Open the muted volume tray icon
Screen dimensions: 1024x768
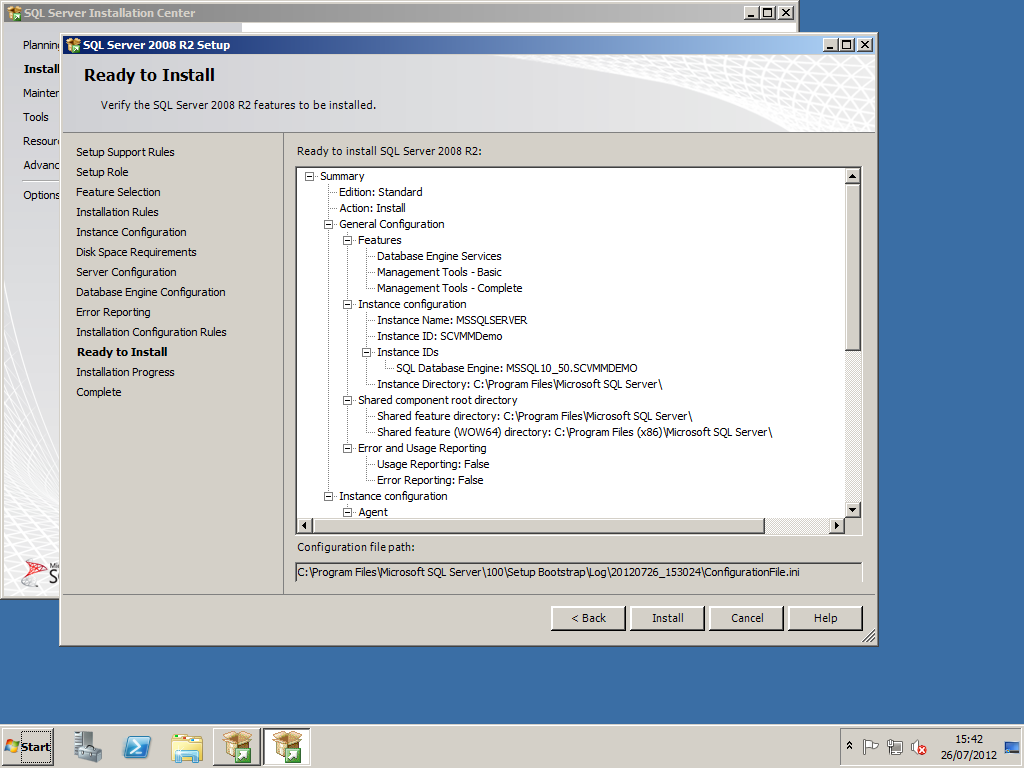919,746
